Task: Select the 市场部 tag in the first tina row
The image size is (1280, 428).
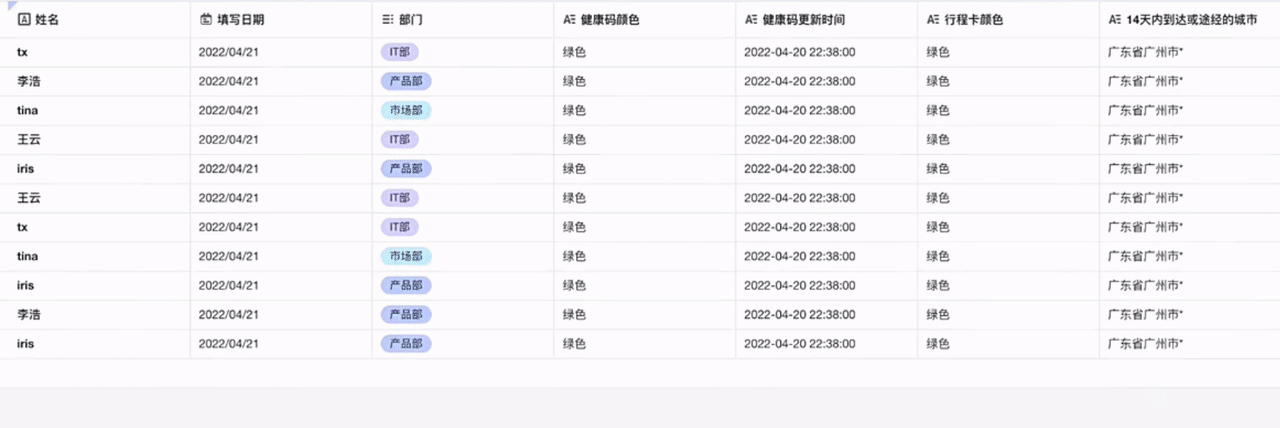Action: 405,110
